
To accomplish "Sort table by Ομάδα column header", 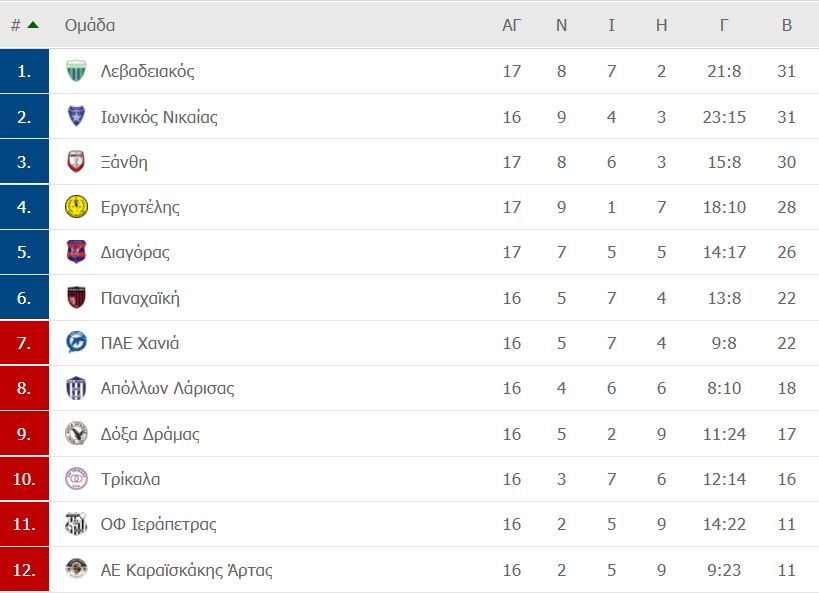I will pos(90,25).
